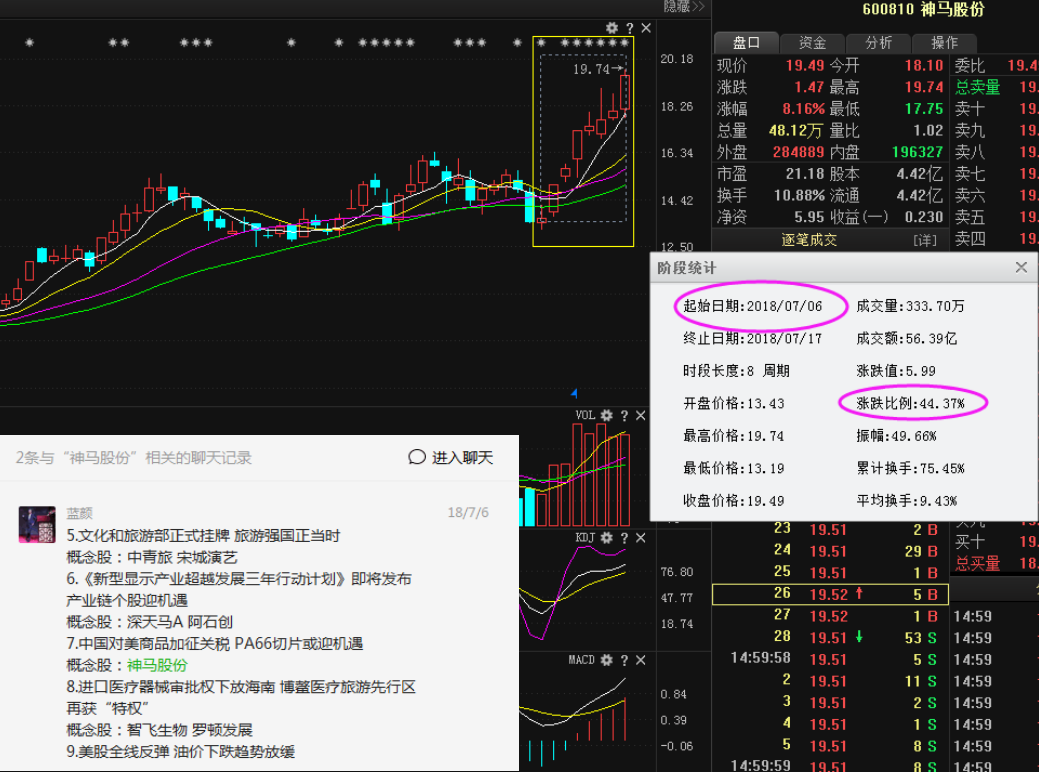This screenshot has width=1039, height=772.
Task: Click 进入聊天 to open the chat
Action: pyautogui.click(x=451, y=457)
